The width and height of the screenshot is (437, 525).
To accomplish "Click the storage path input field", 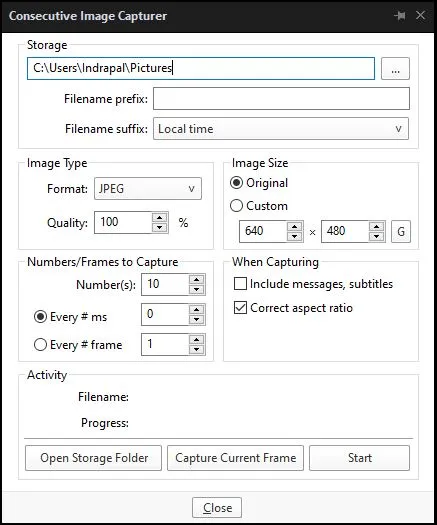I will pyautogui.click(x=201, y=68).
